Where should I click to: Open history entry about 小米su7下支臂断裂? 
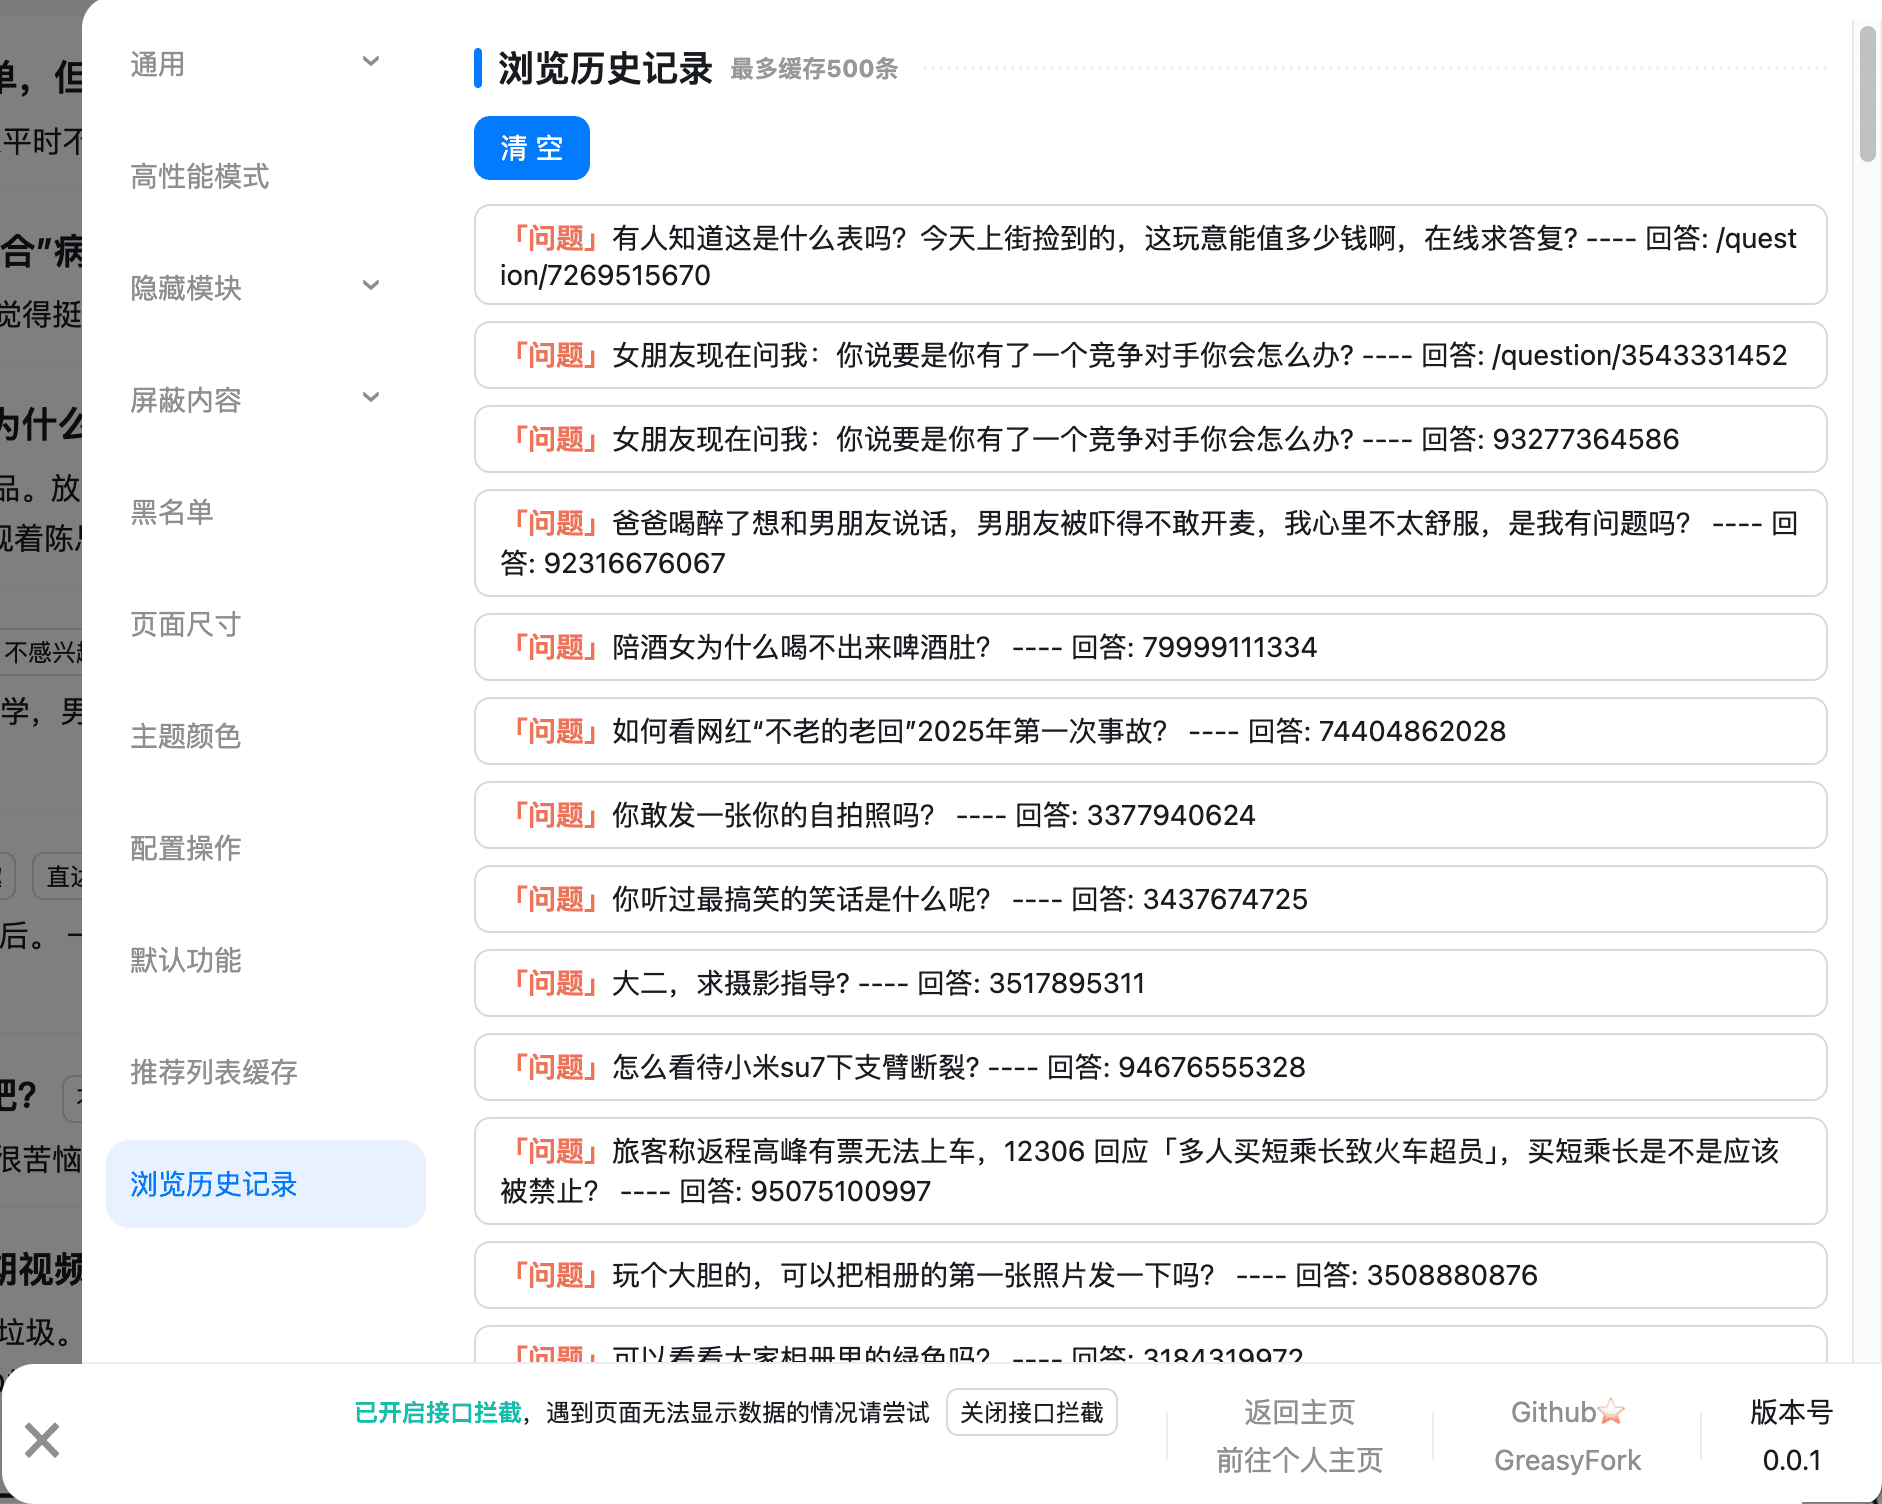(1150, 1067)
